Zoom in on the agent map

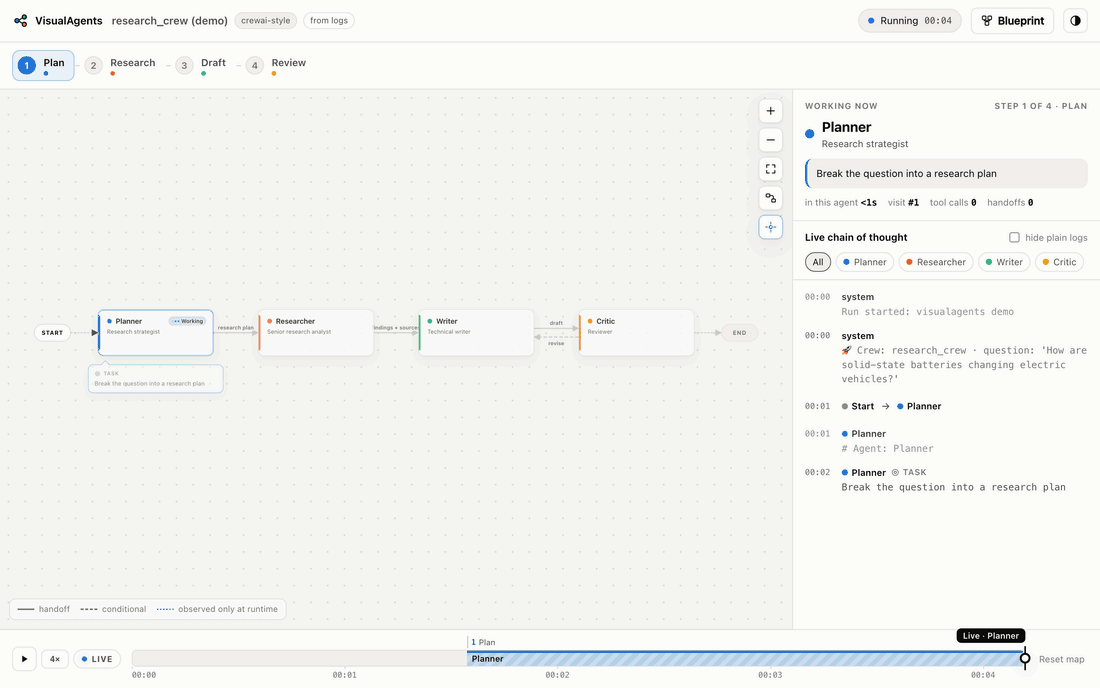(770, 111)
